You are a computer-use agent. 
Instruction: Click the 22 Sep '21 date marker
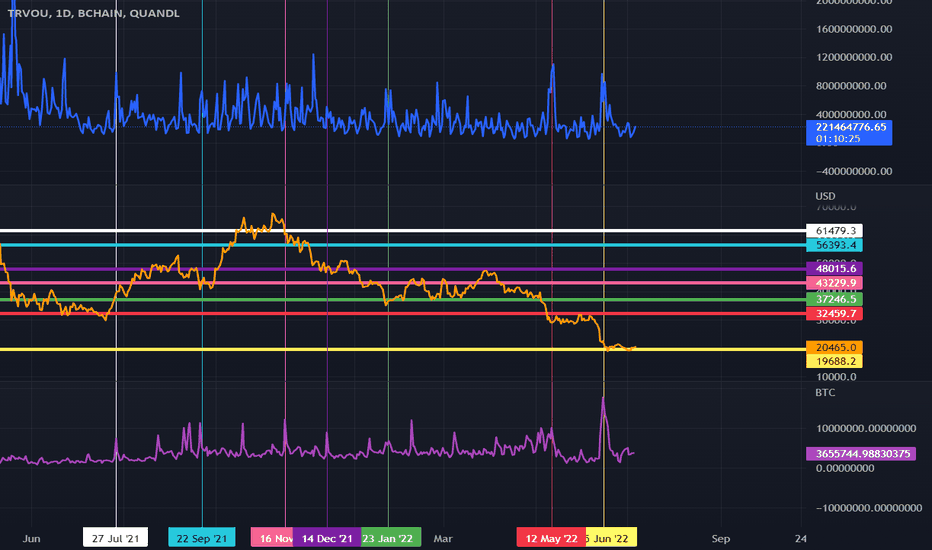[201, 538]
